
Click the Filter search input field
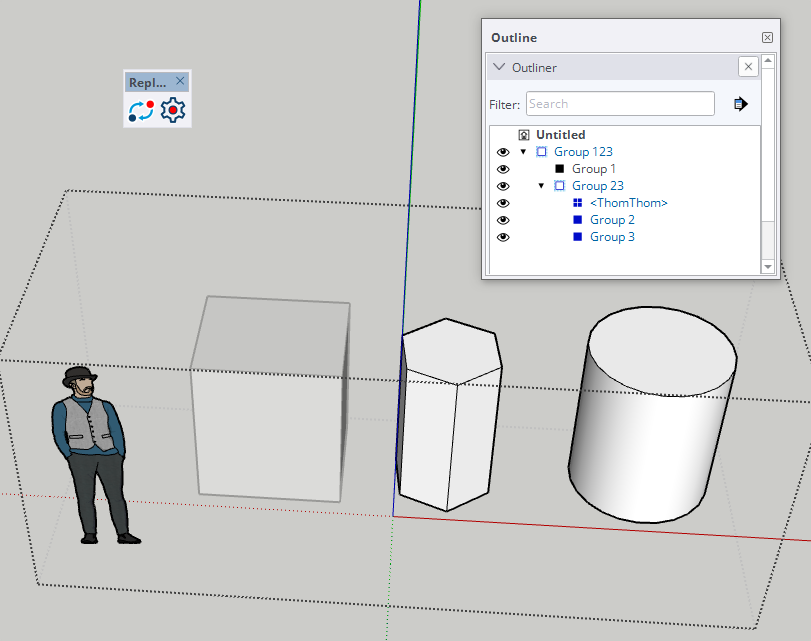coord(619,104)
